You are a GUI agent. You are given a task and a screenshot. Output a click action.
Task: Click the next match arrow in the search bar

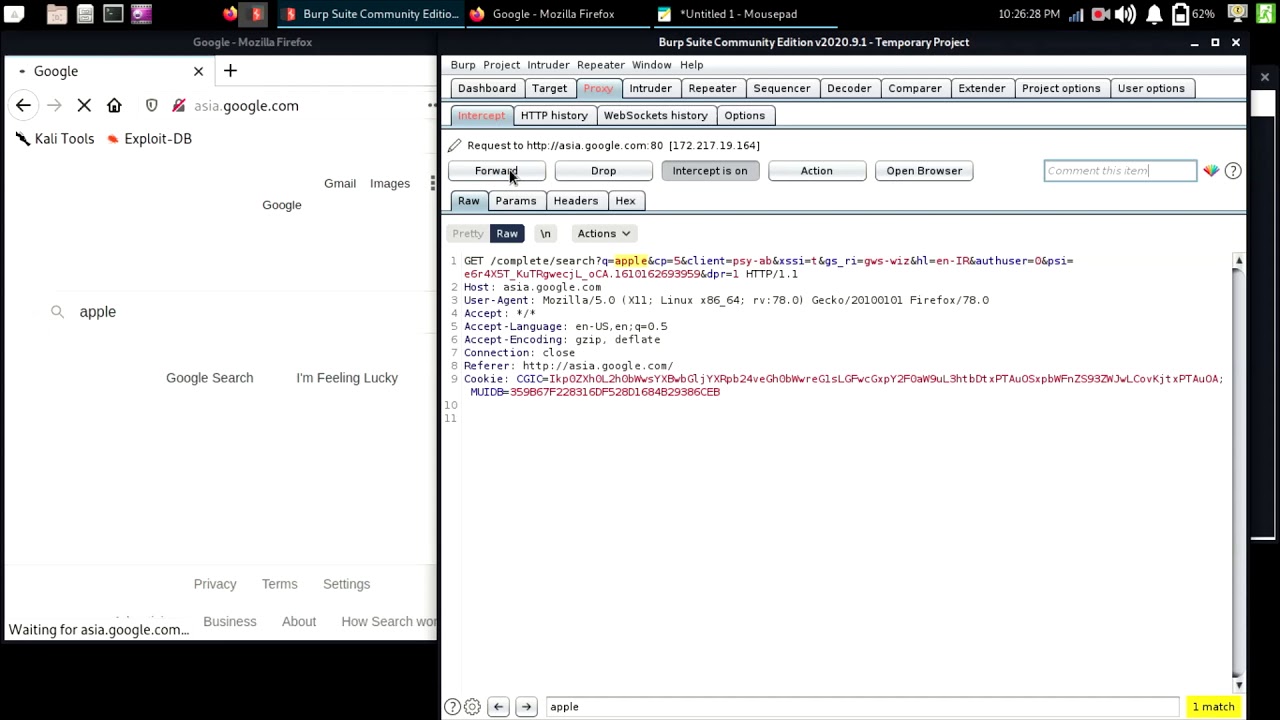[526, 707]
